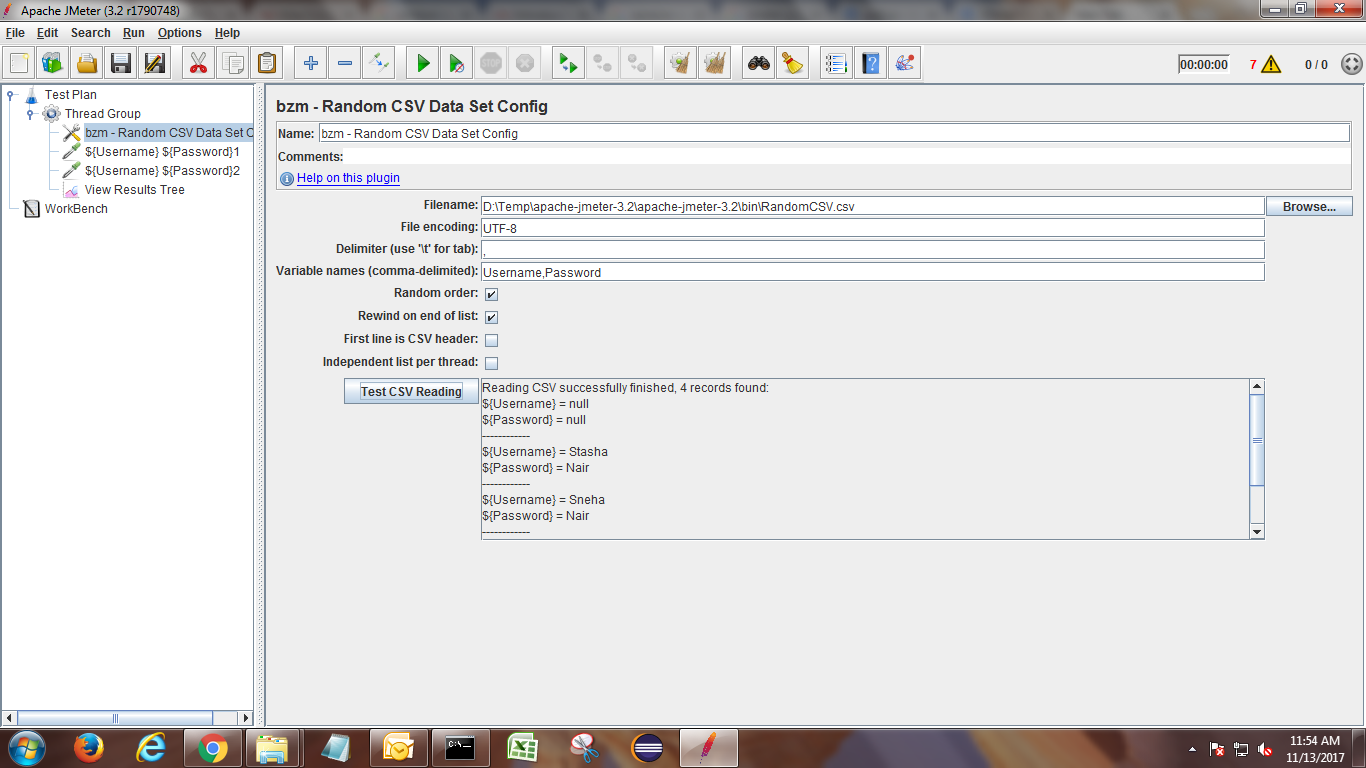Click the Delimiter input field

tap(872, 250)
